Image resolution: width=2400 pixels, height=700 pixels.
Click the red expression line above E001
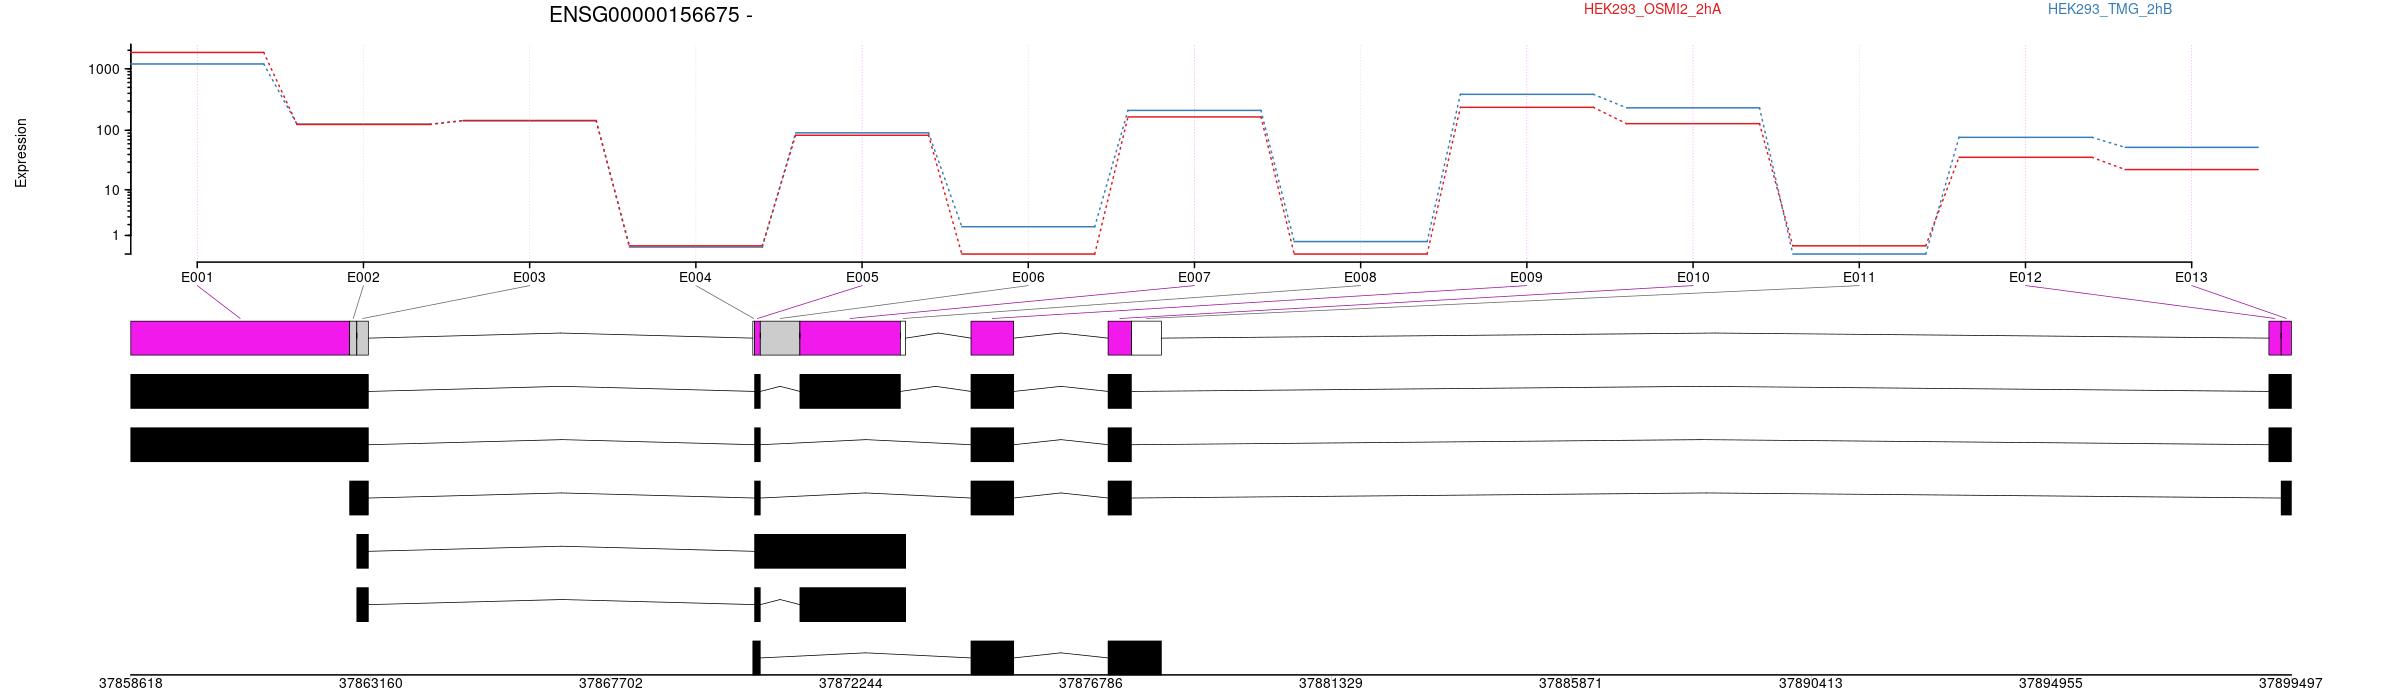tap(197, 52)
